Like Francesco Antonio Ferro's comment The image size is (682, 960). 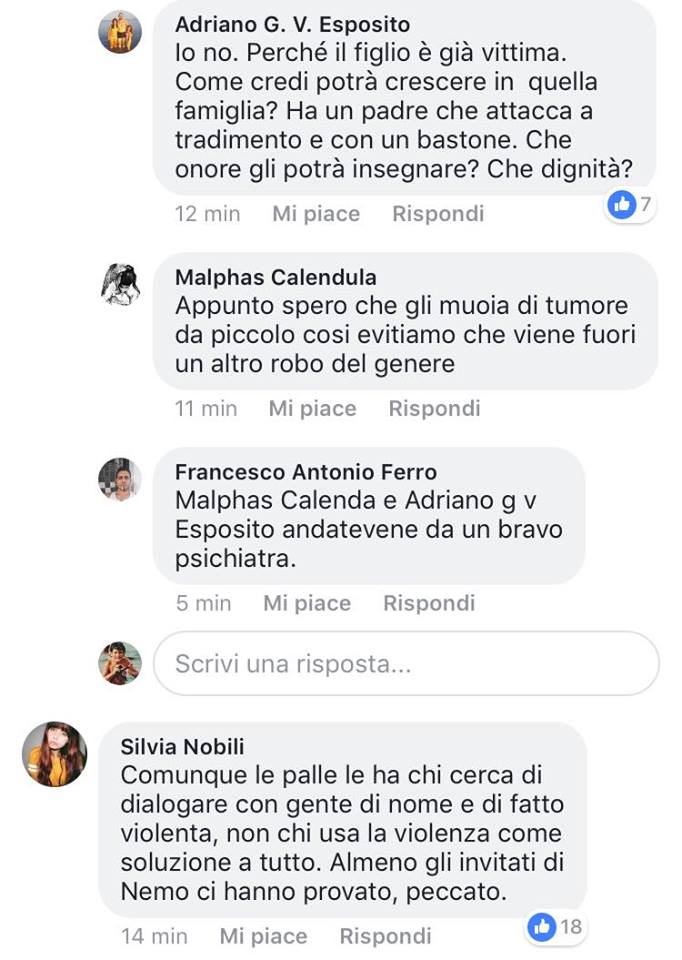(307, 603)
